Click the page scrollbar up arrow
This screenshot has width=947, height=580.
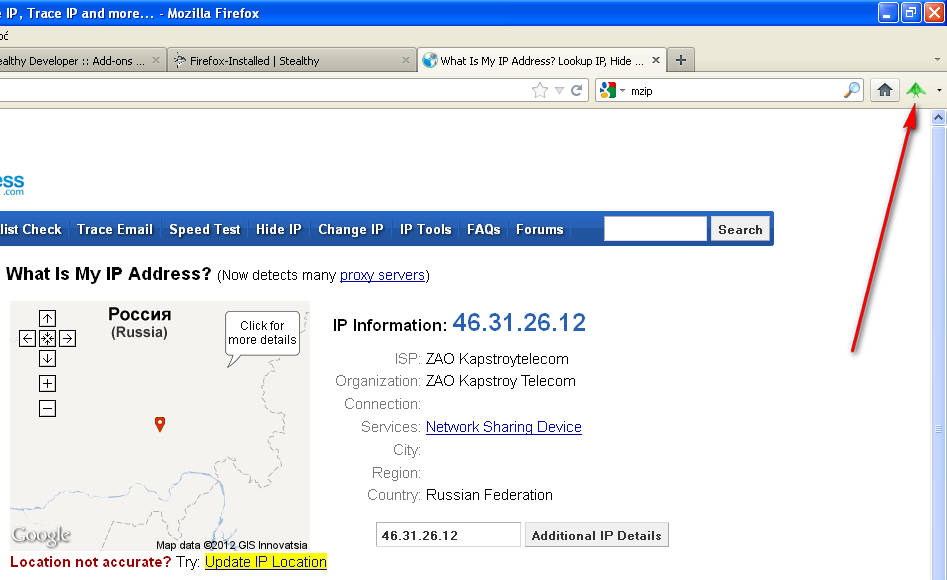[938, 118]
